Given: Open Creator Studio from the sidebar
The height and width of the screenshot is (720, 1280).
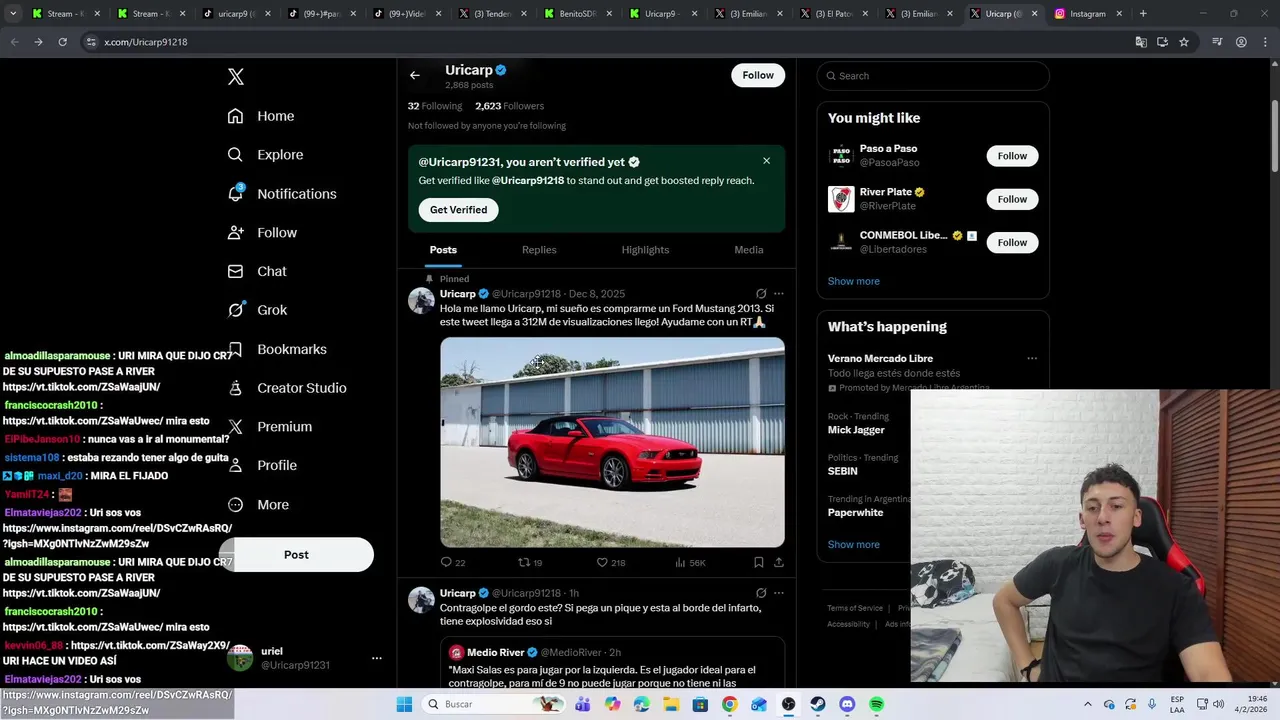Looking at the screenshot, I should click(x=287, y=388).
